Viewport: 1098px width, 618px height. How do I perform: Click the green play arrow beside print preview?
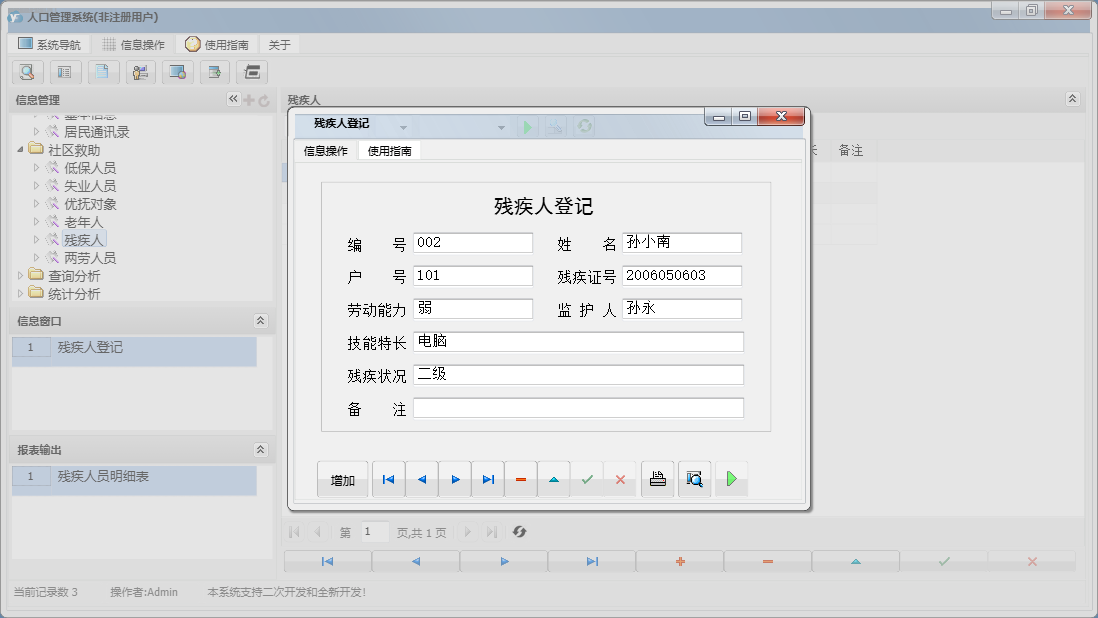[x=731, y=480]
